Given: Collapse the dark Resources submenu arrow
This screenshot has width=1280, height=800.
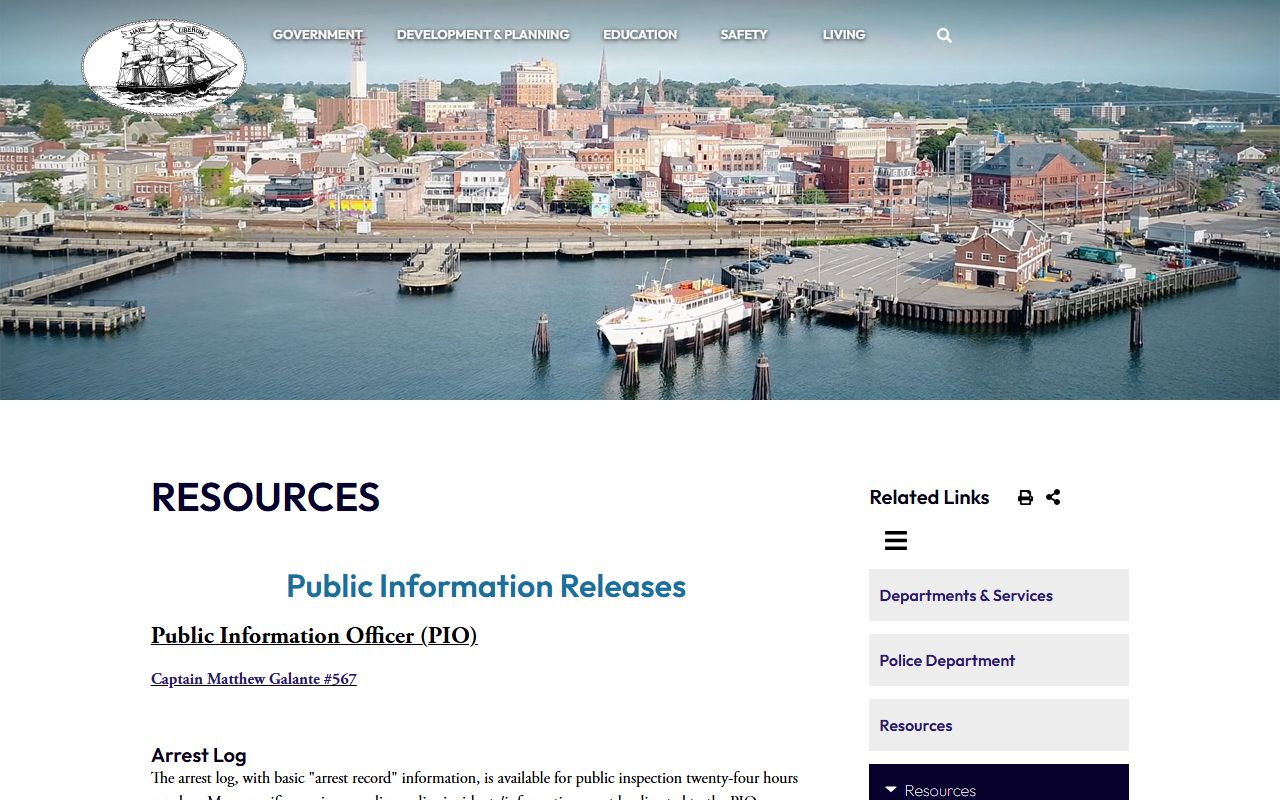Looking at the screenshot, I should [x=891, y=790].
